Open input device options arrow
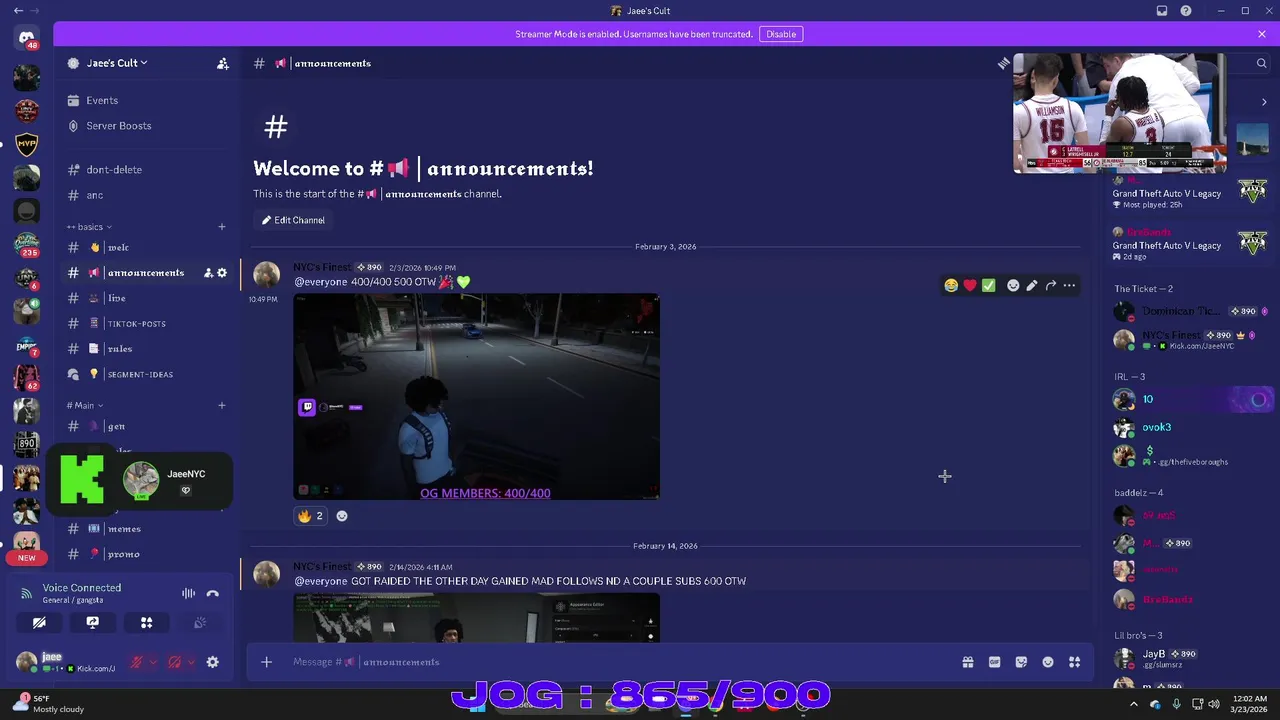Viewport: 1280px width, 720px height. 152,662
